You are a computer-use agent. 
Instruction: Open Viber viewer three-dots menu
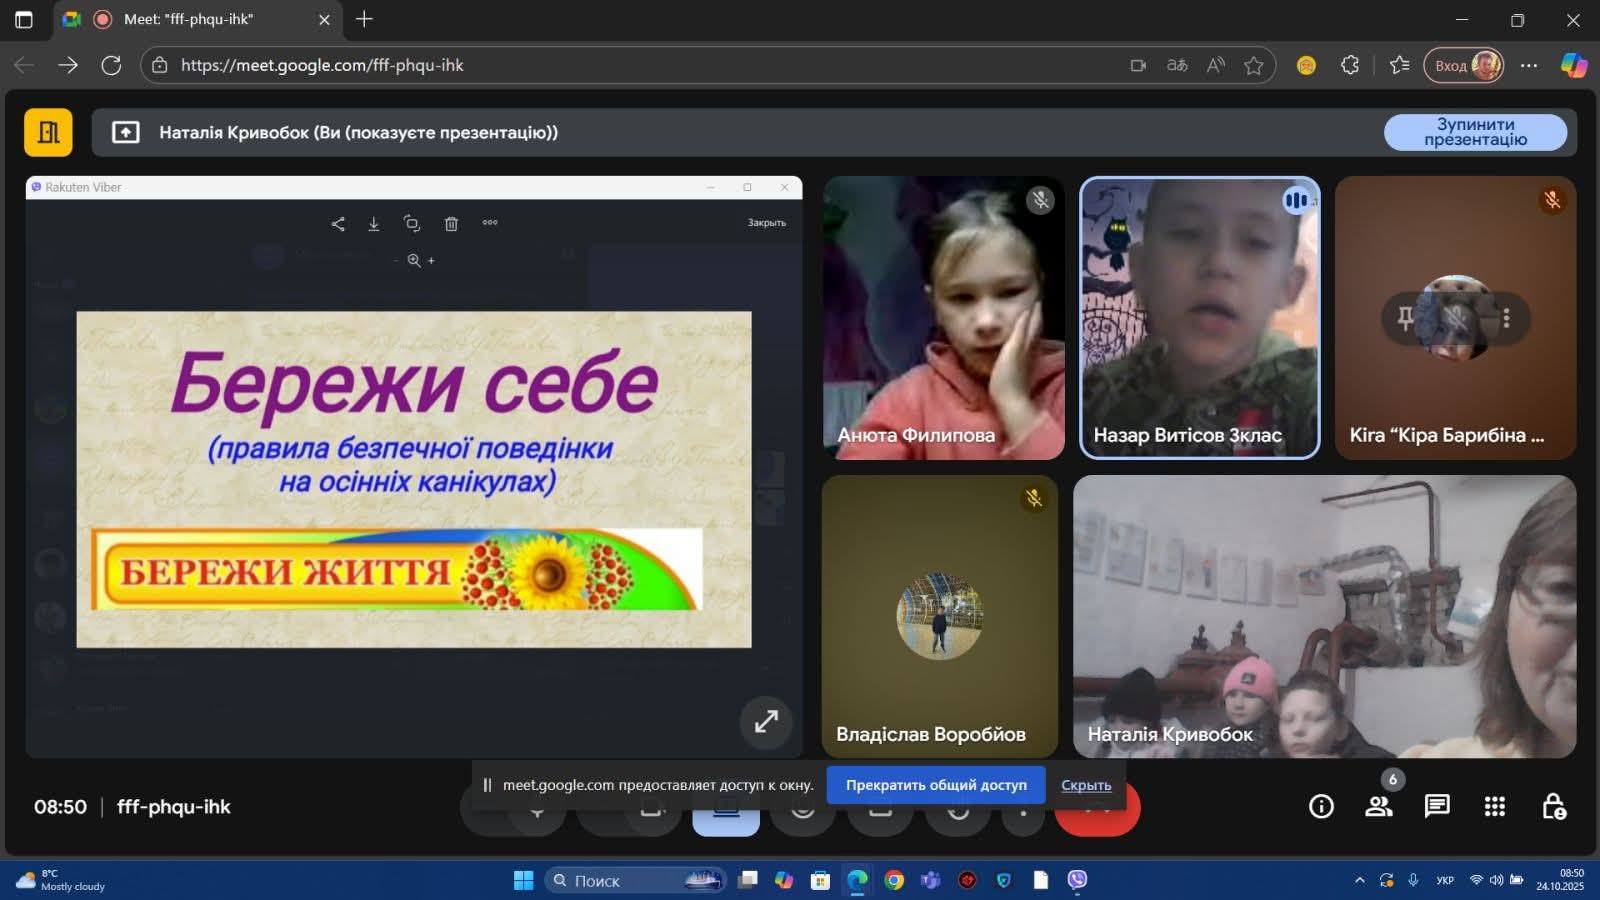[490, 223]
